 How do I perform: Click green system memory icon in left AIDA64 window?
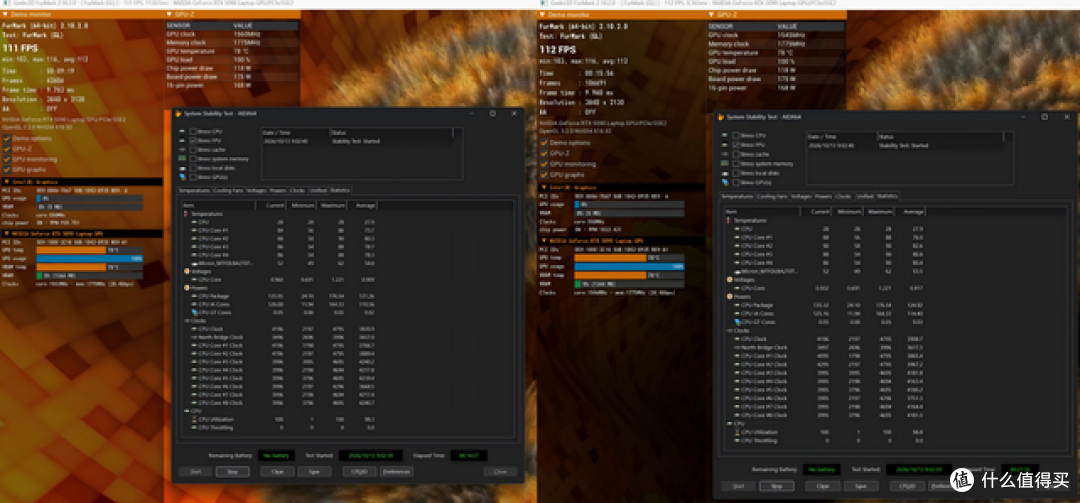182,158
